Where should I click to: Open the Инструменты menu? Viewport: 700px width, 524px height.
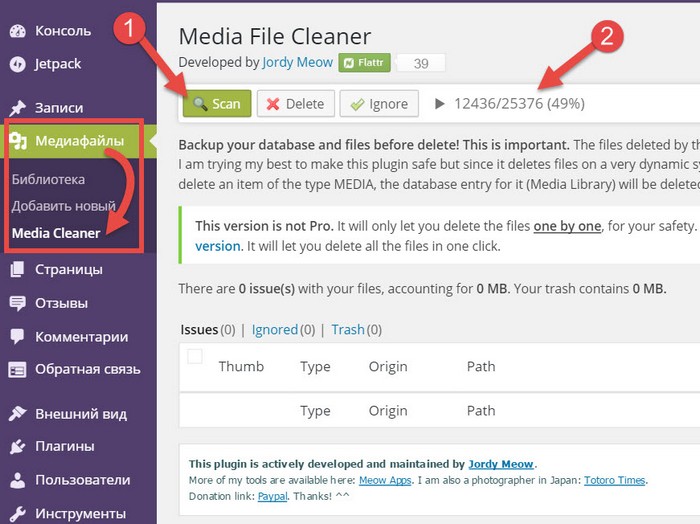(78, 513)
